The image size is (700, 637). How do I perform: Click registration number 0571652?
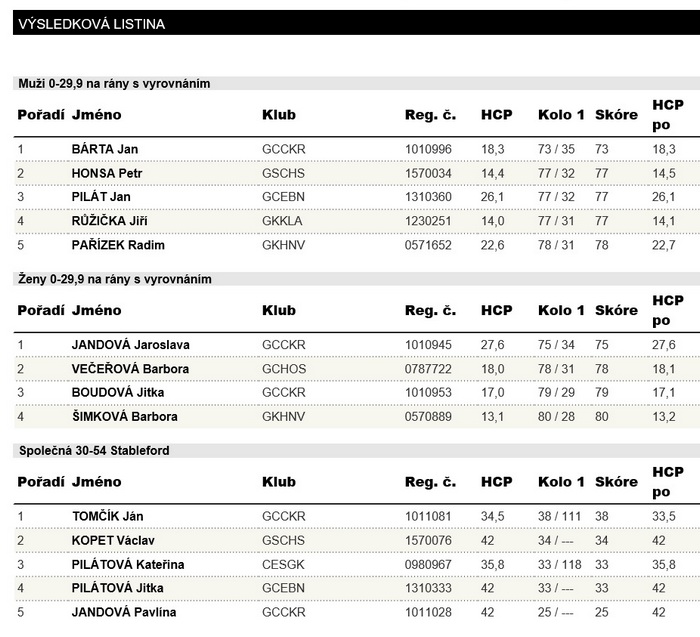tap(428, 245)
